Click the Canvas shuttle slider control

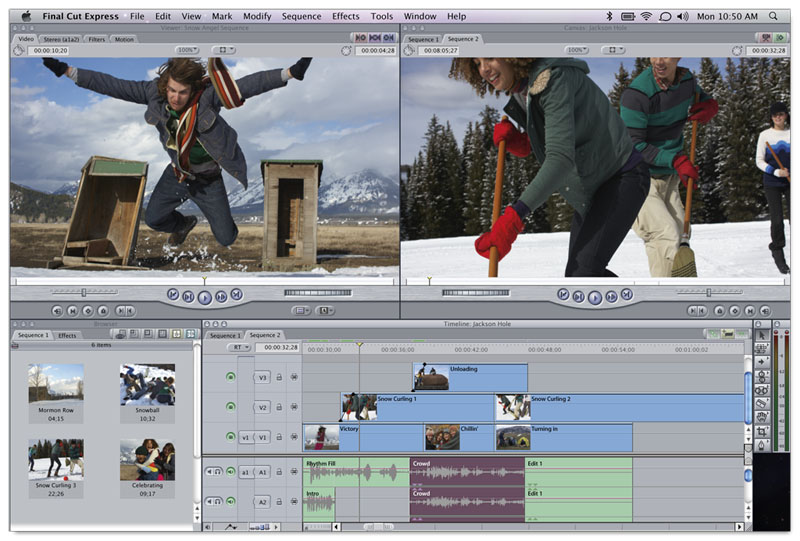(x=708, y=293)
